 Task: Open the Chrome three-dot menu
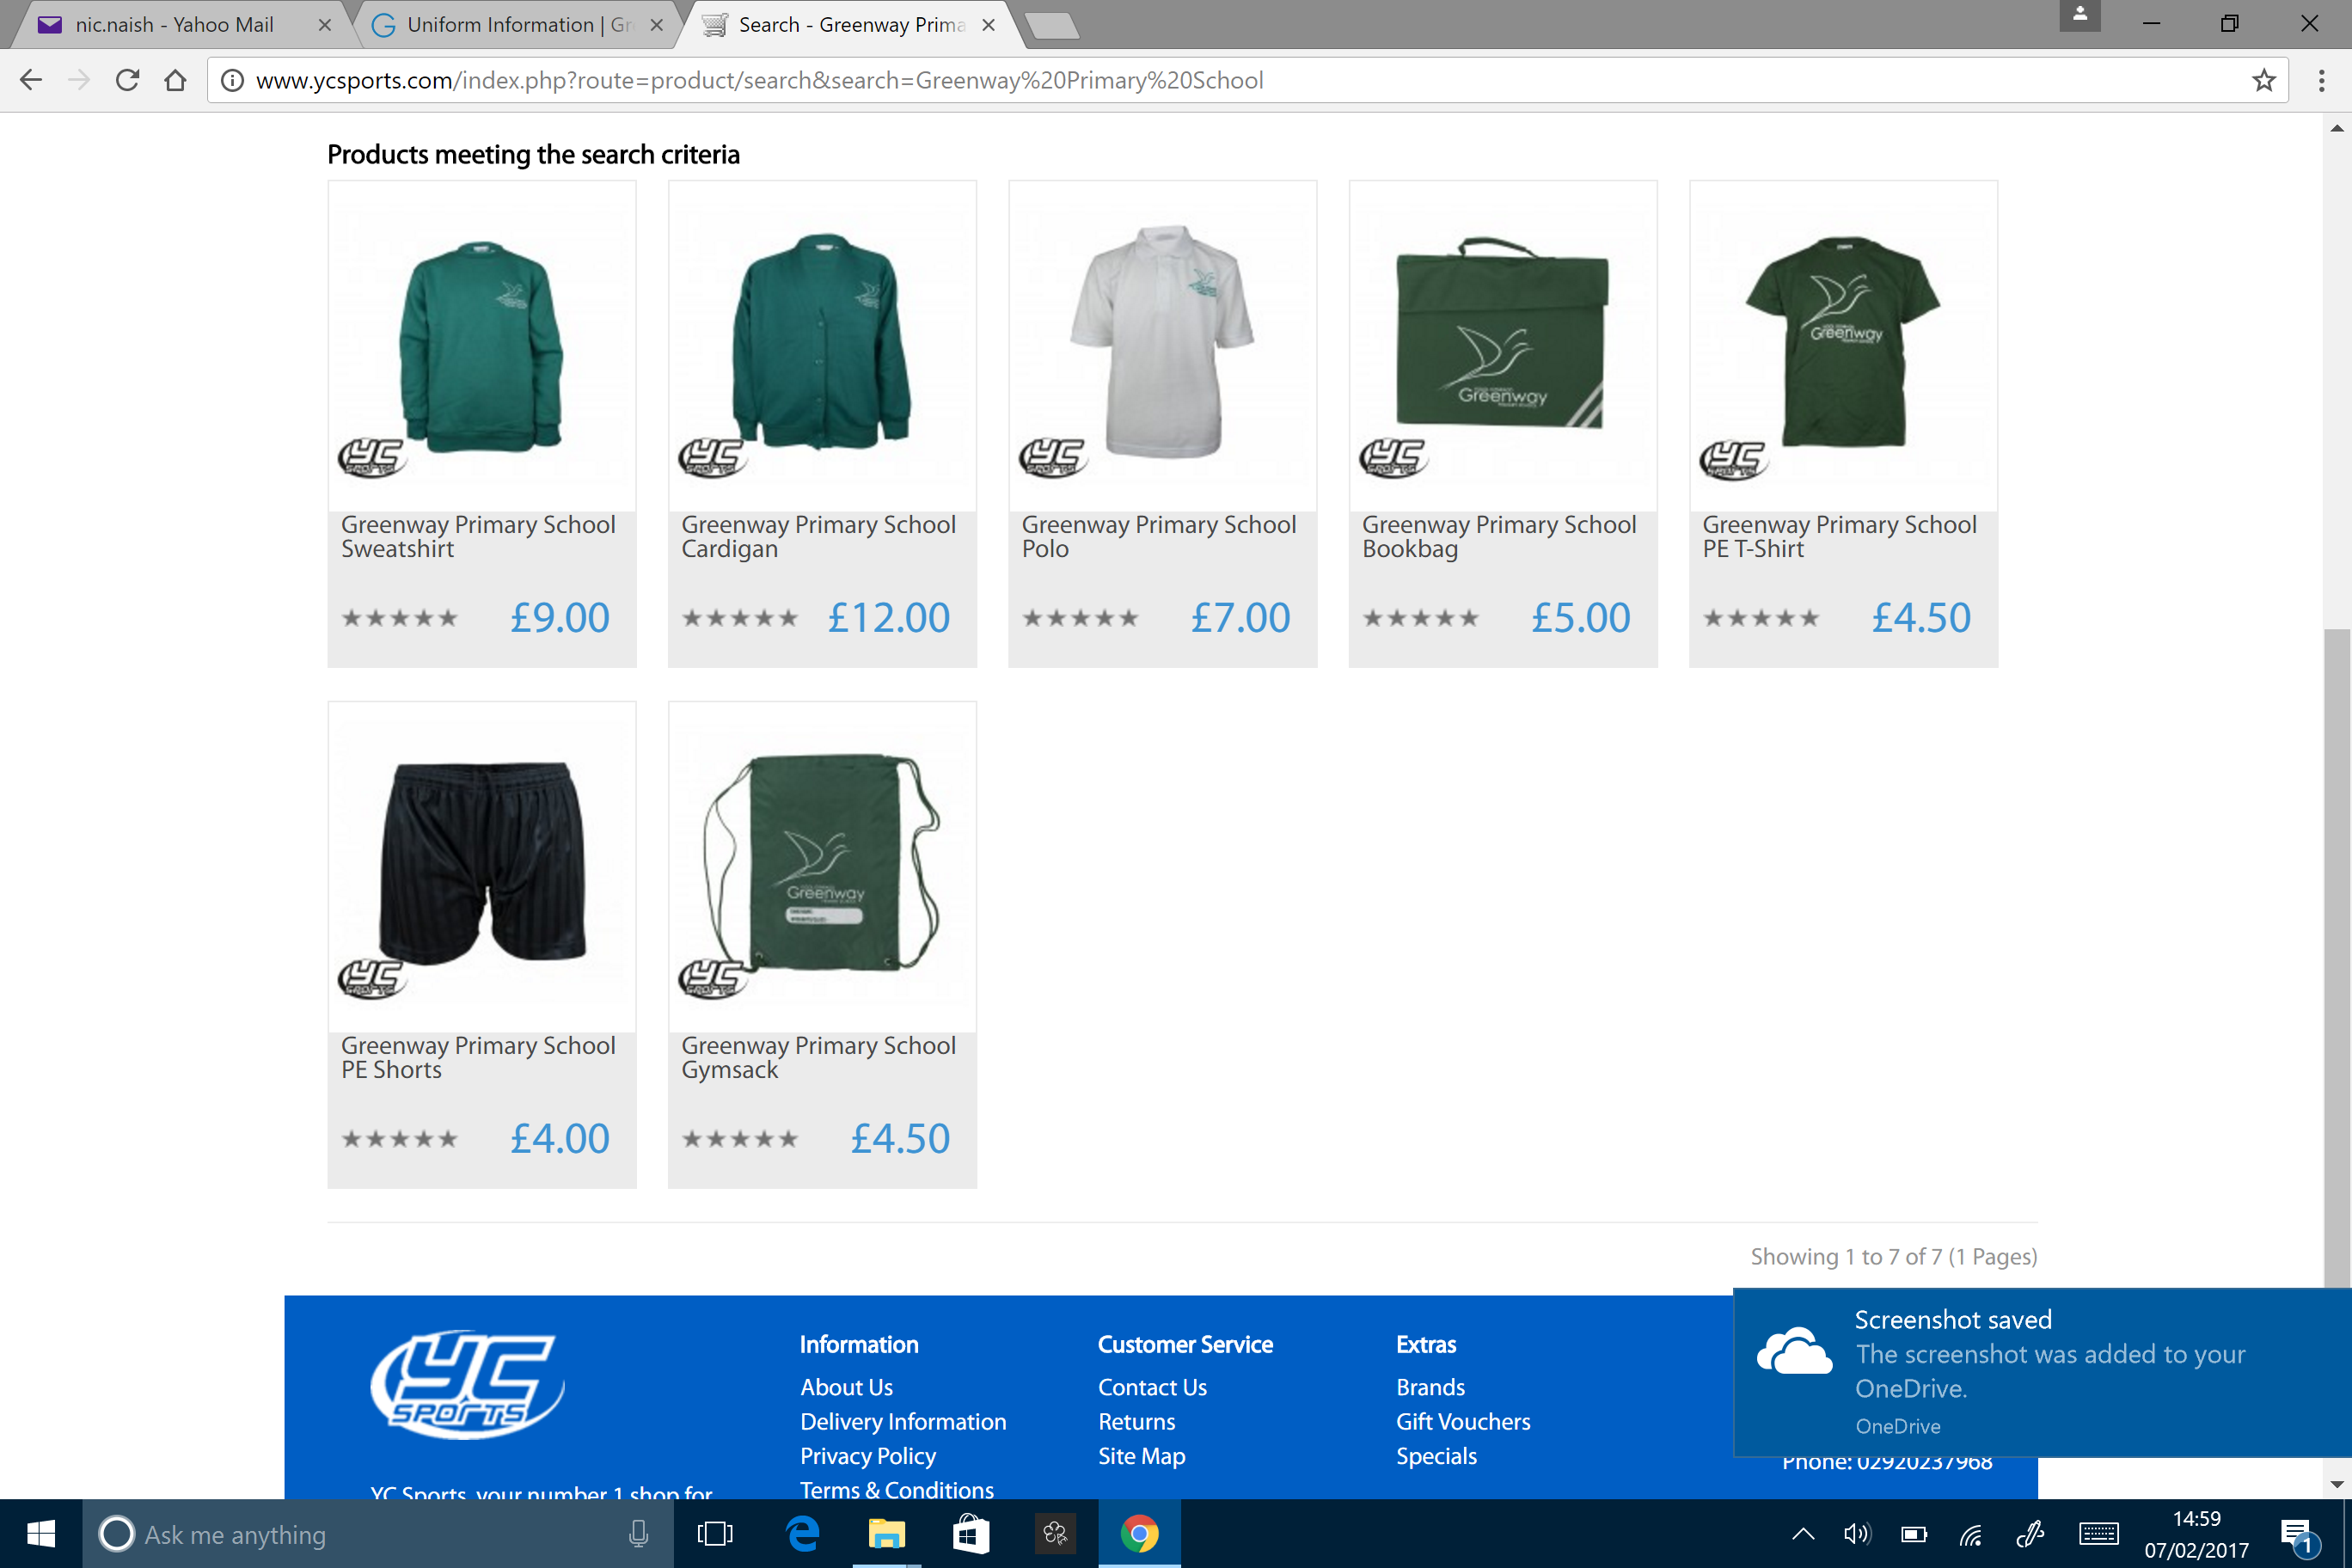[2321, 80]
